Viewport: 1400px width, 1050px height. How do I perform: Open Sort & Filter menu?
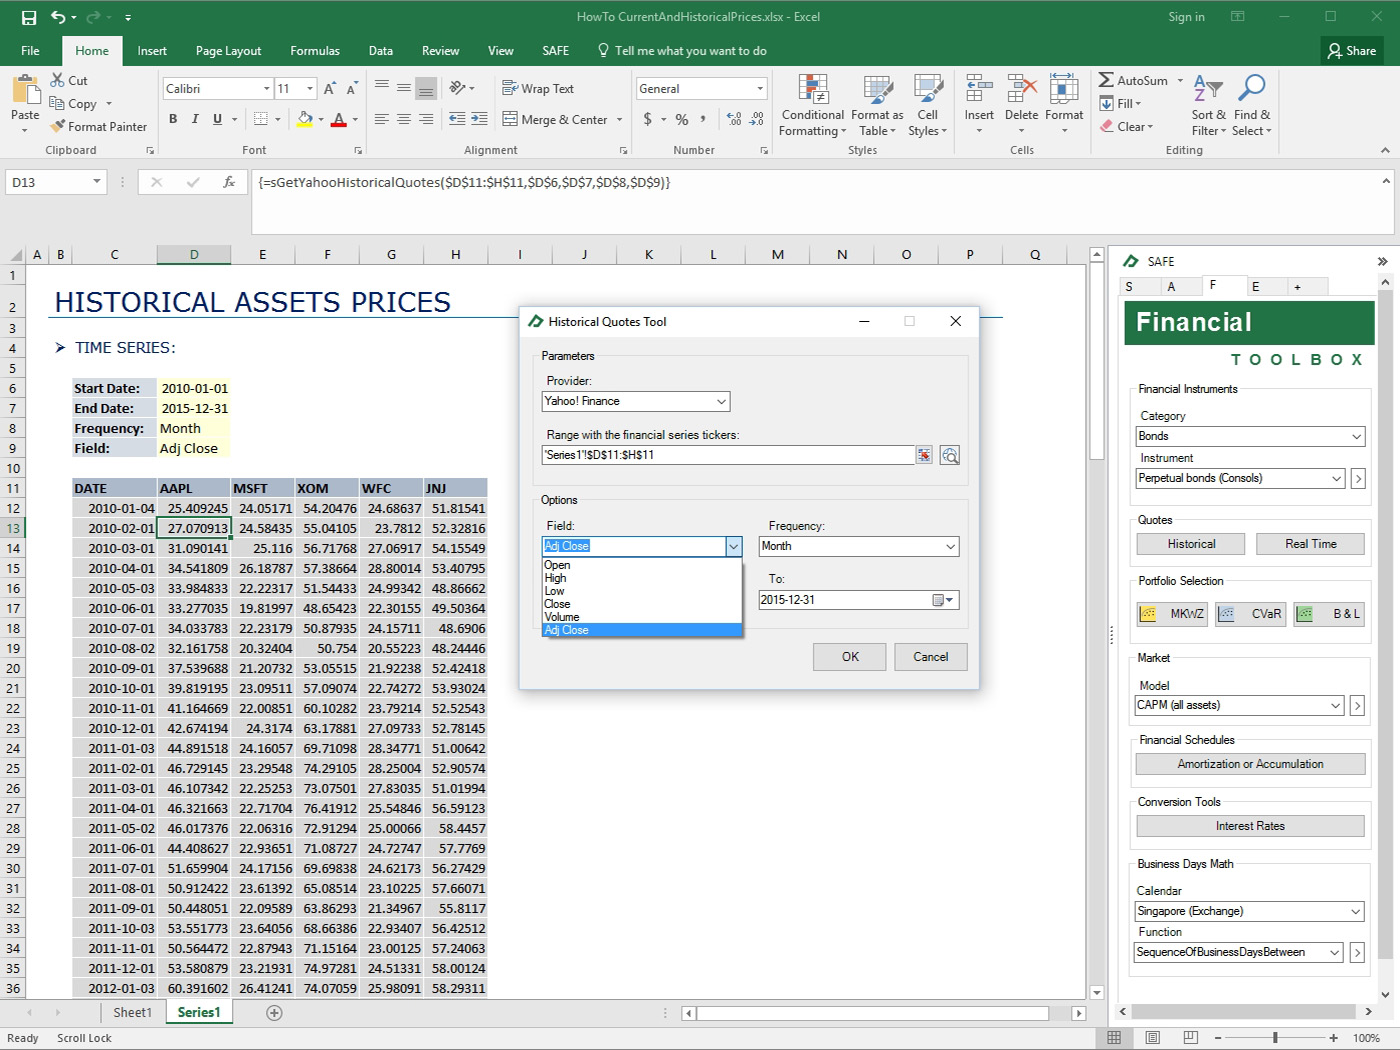click(1208, 106)
